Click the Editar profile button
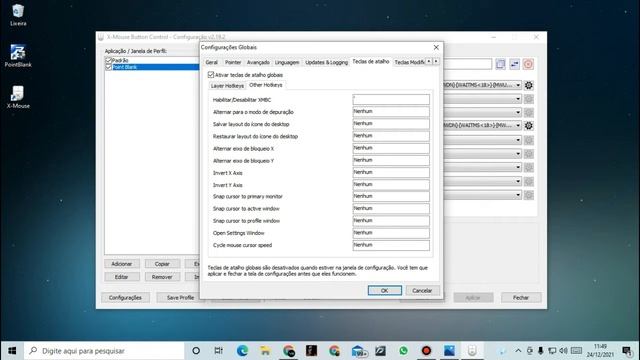 pos(122,277)
